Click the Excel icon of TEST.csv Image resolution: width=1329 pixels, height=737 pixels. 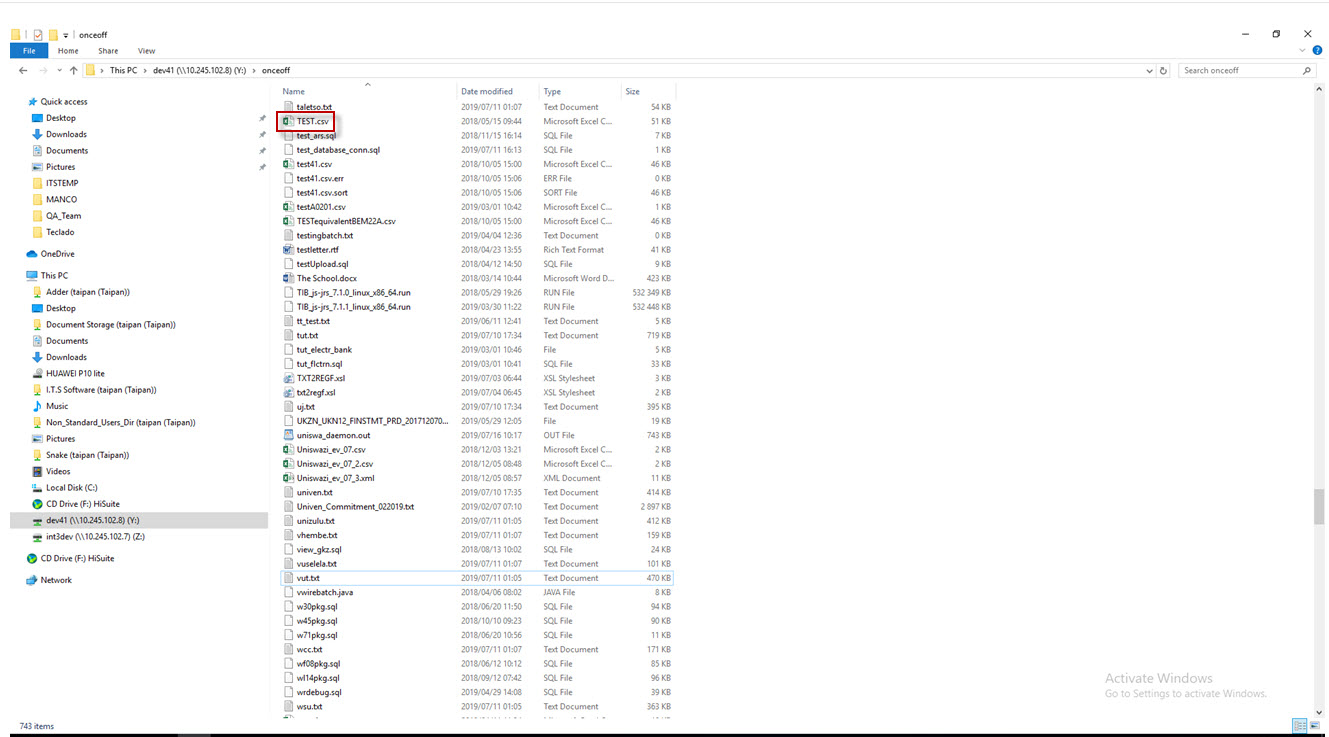coord(288,121)
